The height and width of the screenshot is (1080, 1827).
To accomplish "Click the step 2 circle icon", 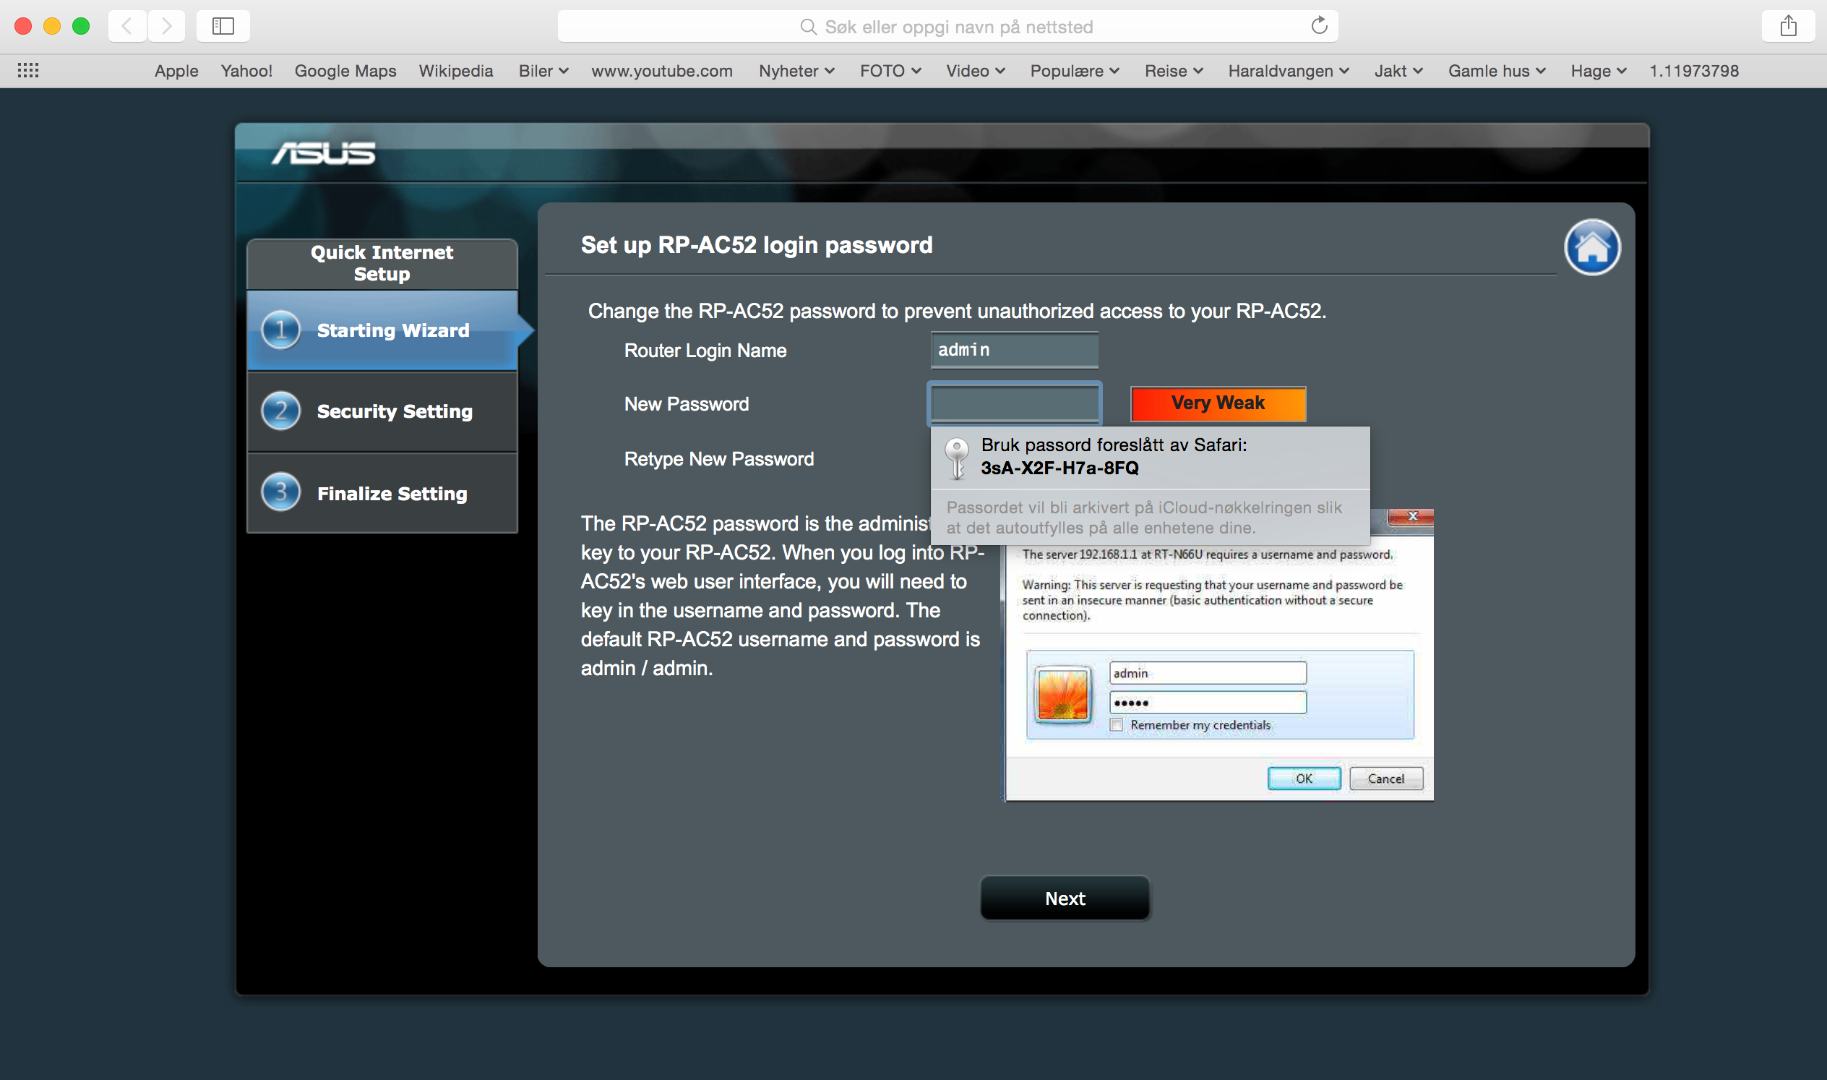I will pos(281,411).
